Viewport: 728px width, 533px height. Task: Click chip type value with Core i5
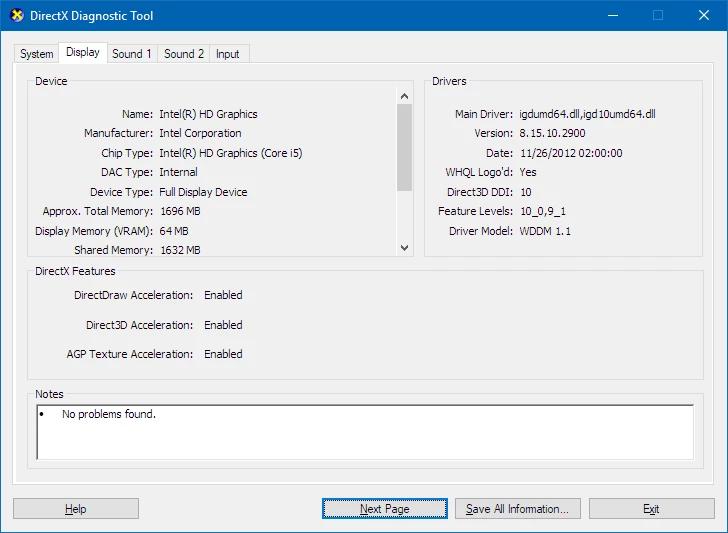(x=231, y=153)
